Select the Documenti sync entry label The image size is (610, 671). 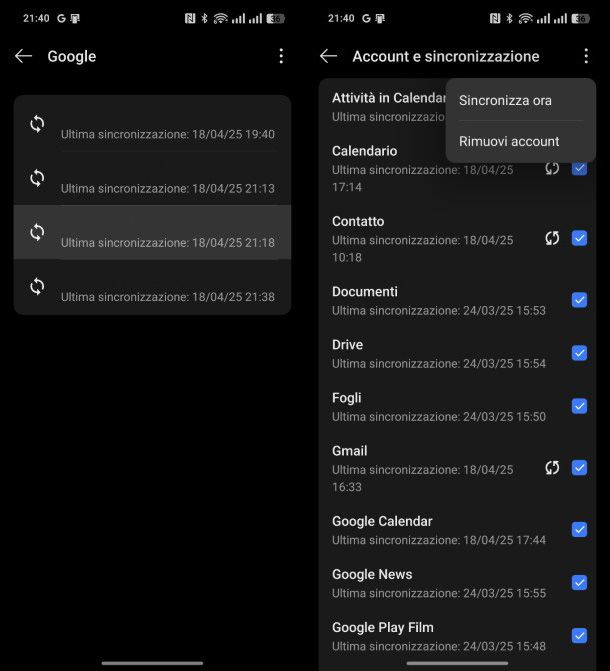tap(365, 291)
